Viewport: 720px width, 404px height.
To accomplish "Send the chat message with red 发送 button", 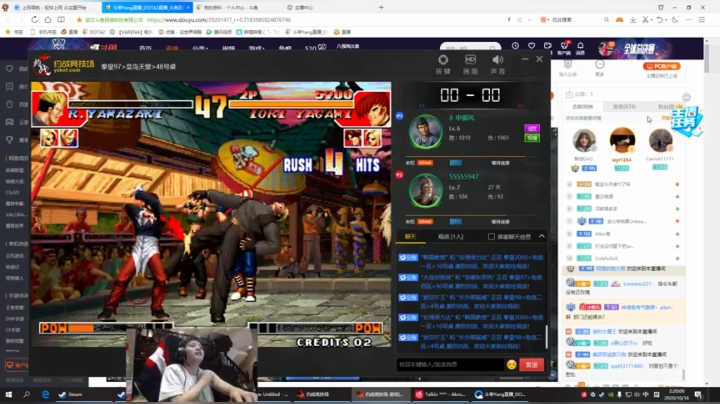I will pyautogui.click(x=532, y=365).
